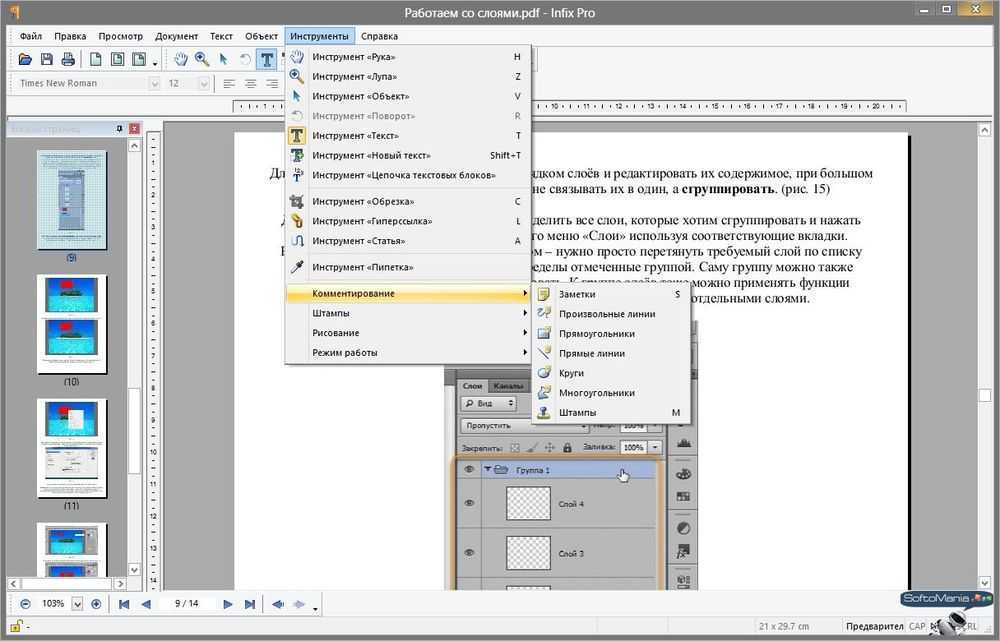1000x641 pixels.
Task: Click the page 10 thumbnail
Action: 71,325
